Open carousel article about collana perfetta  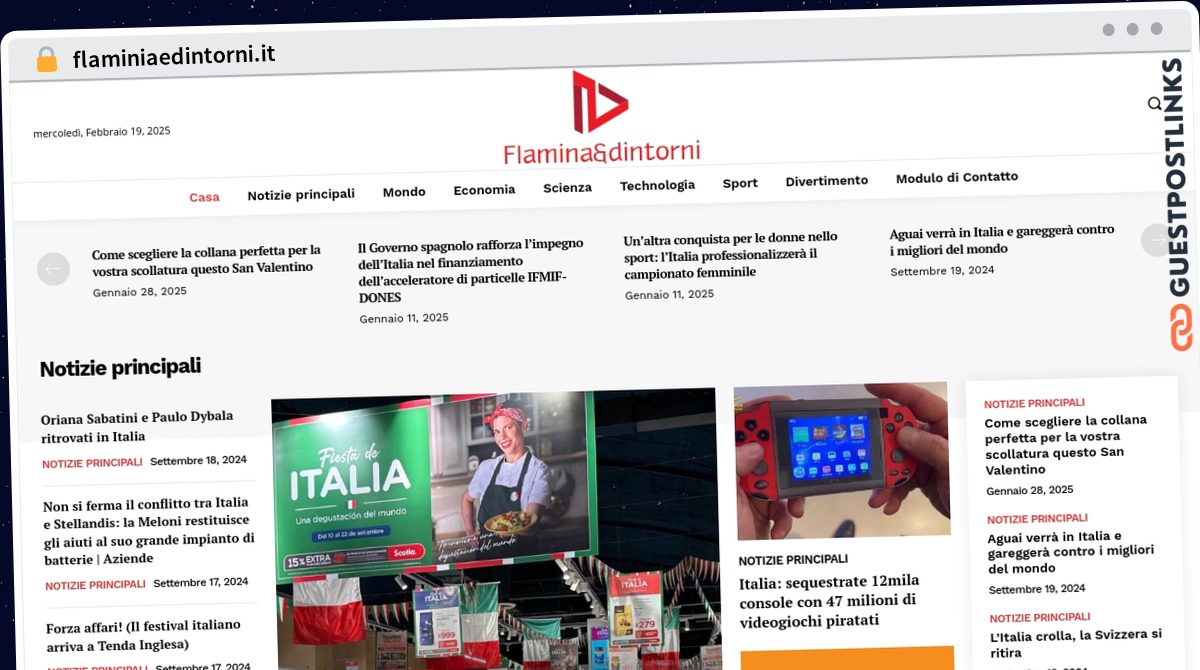(x=206, y=259)
